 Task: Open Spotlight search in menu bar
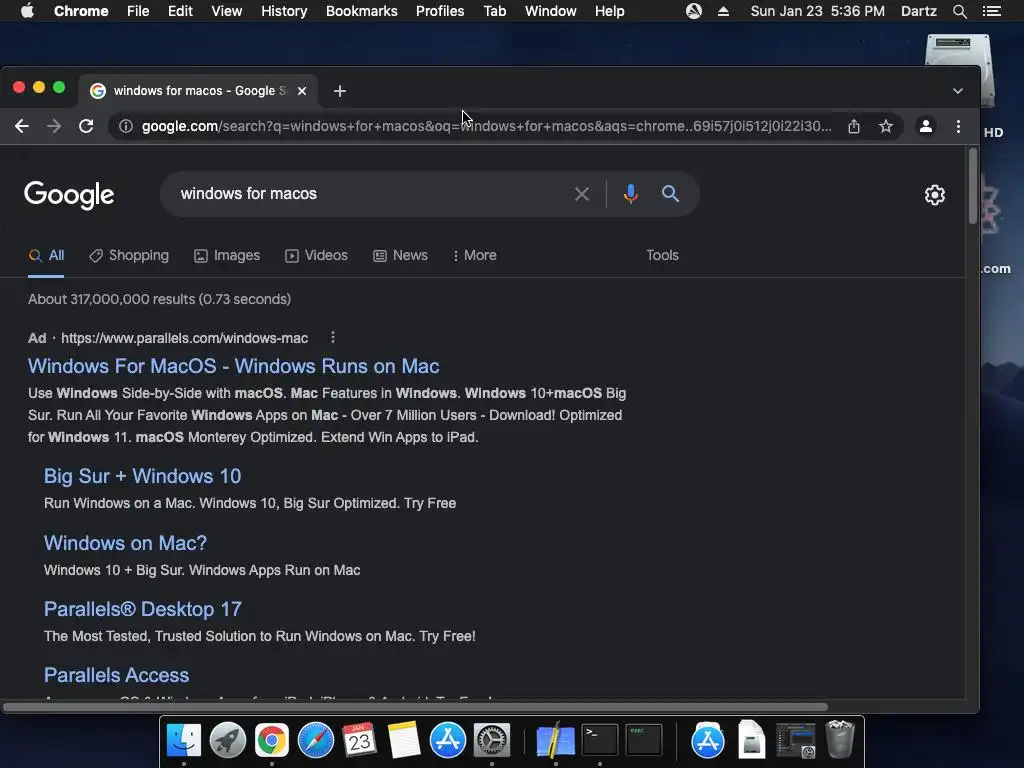click(x=959, y=11)
